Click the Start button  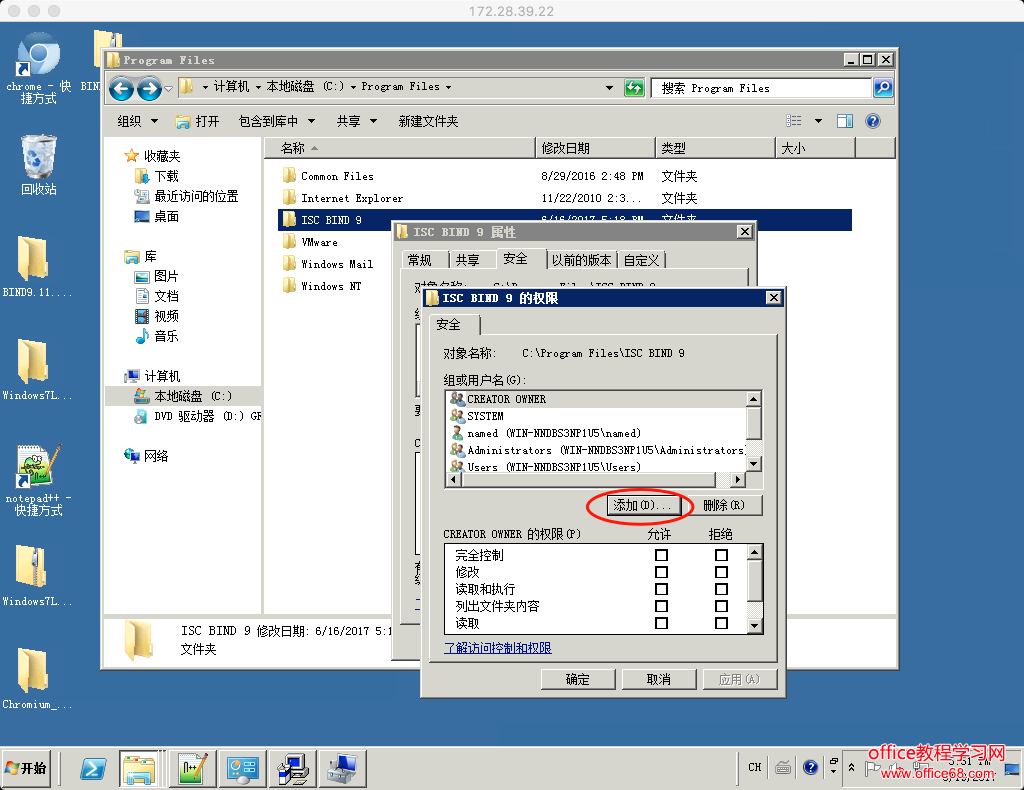(x=26, y=768)
